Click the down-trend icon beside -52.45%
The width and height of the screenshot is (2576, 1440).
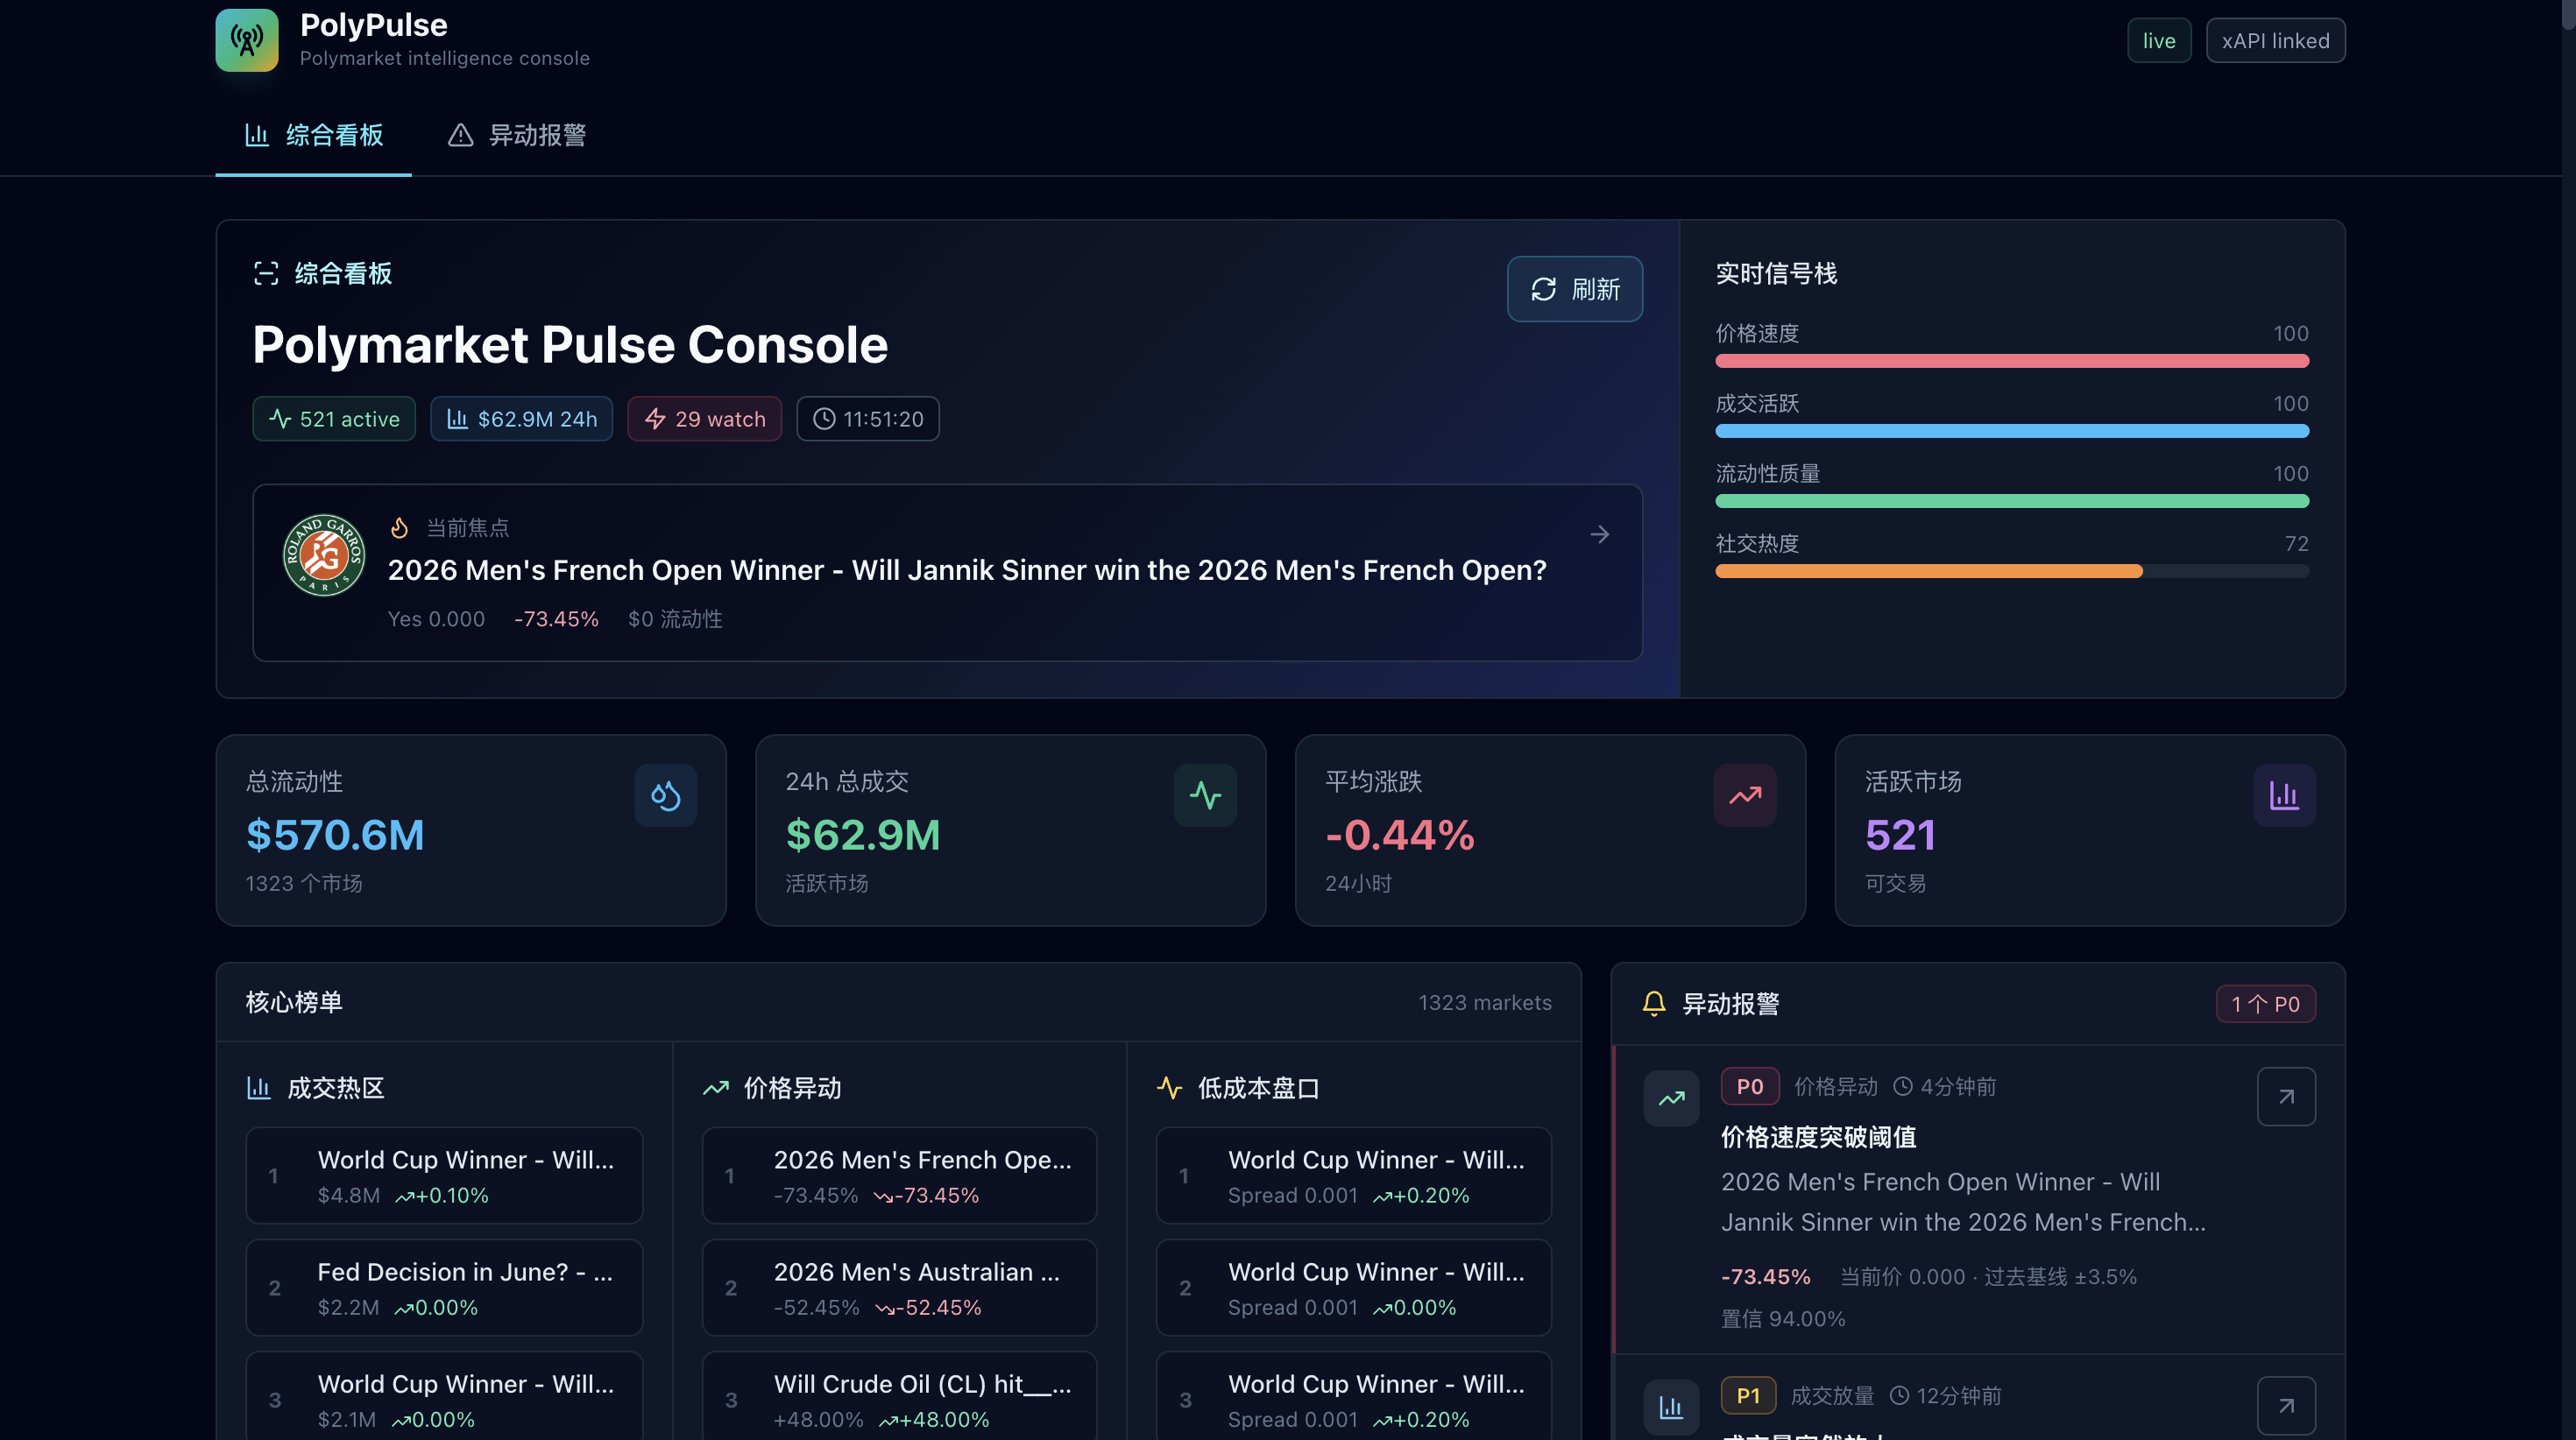click(x=885, y=1309)
